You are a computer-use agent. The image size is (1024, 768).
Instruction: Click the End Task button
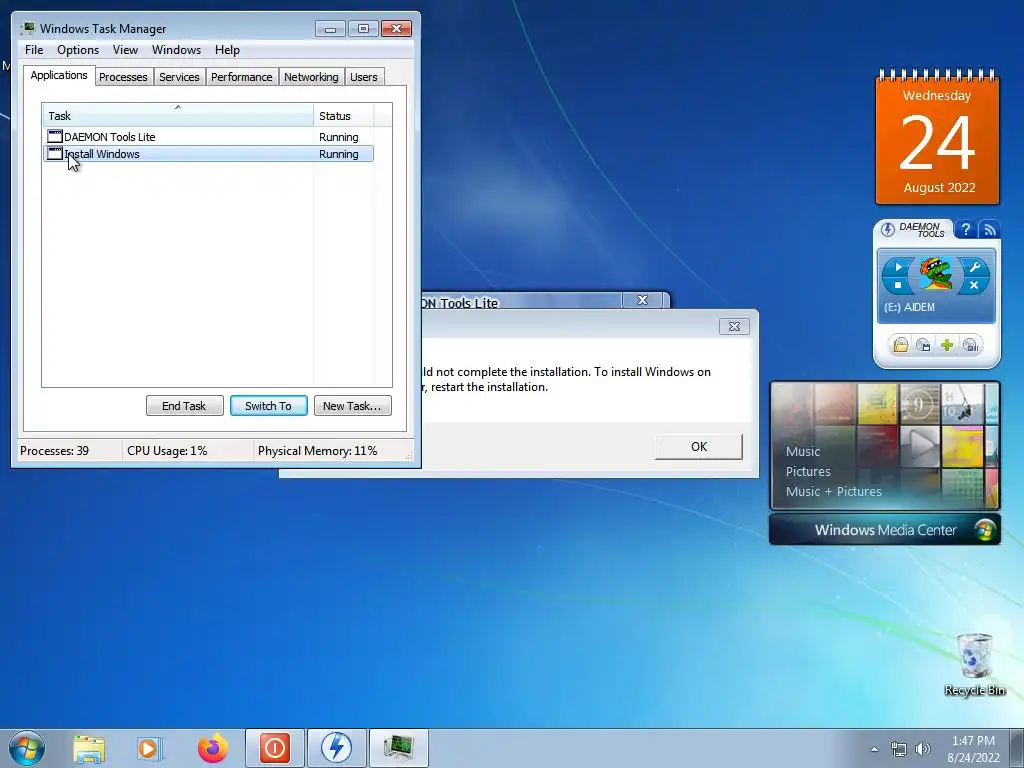point(184,406)
